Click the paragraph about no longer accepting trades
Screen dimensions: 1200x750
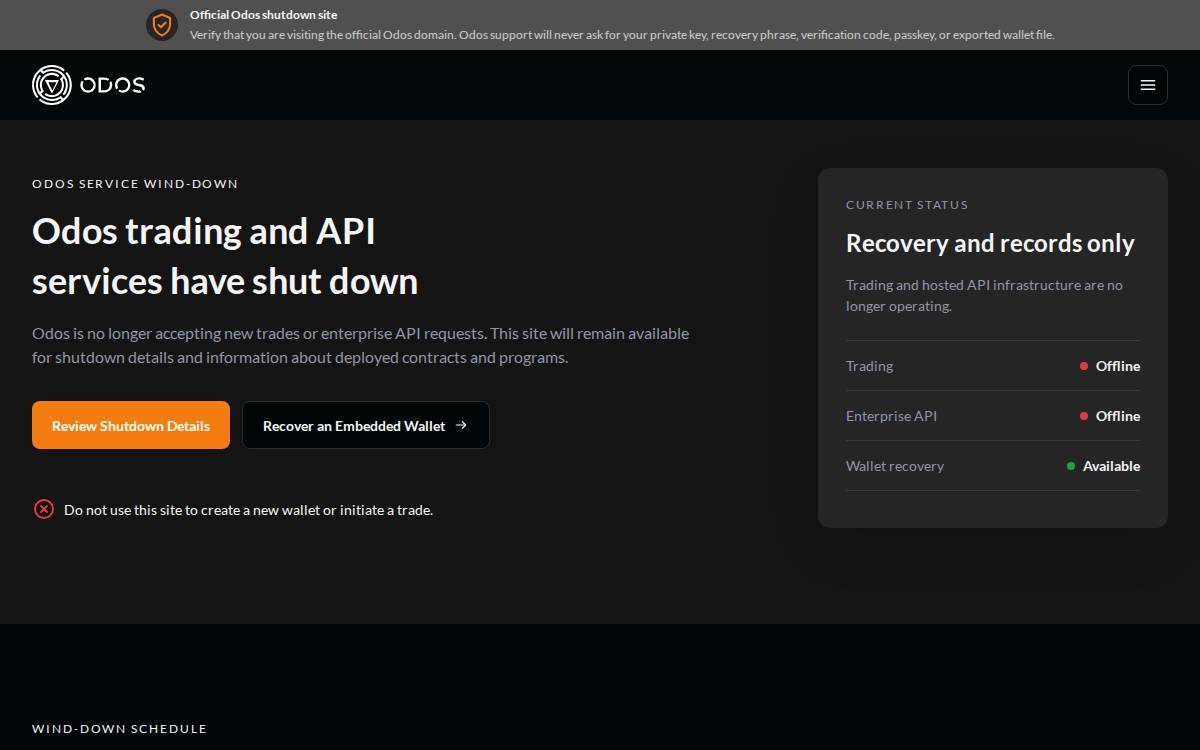point(360,345)
